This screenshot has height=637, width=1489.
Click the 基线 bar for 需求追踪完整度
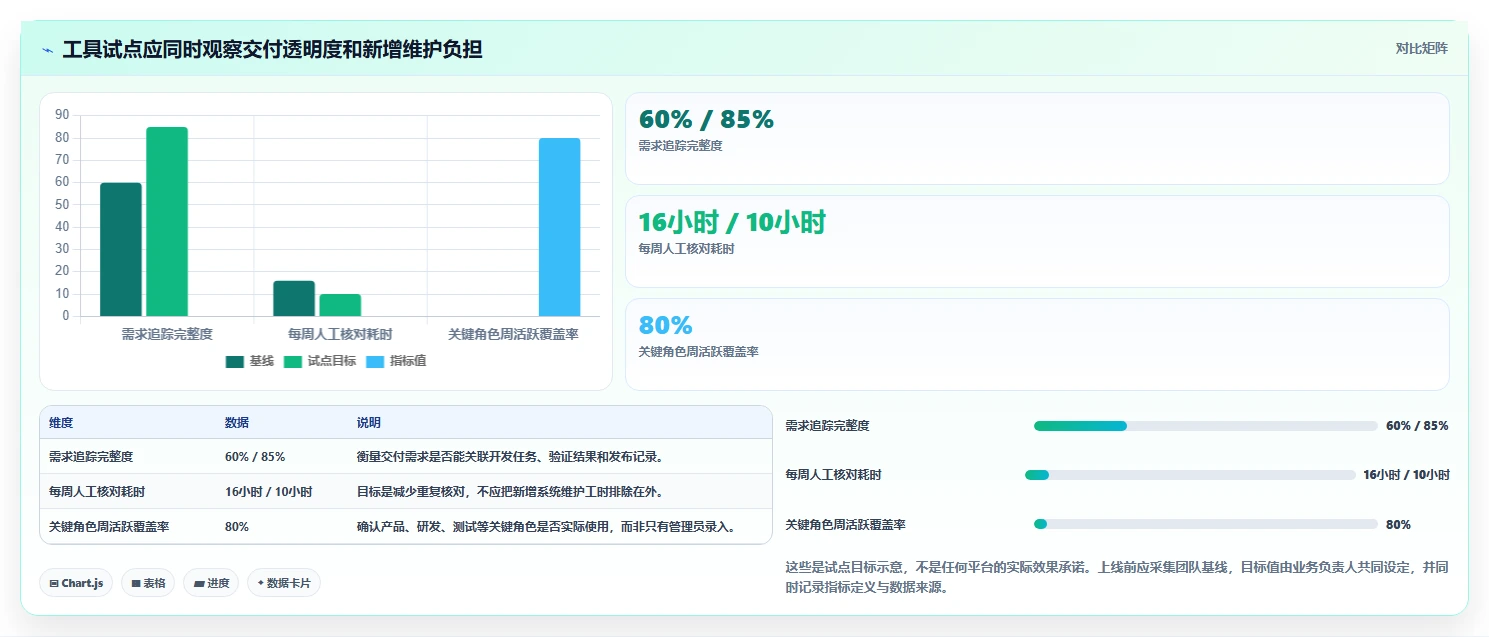point(121,249)
